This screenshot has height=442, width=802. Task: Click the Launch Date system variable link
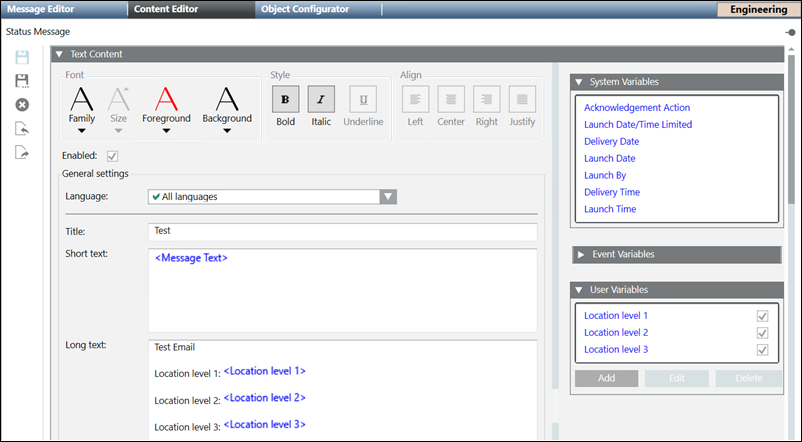(x=610, y=158)
